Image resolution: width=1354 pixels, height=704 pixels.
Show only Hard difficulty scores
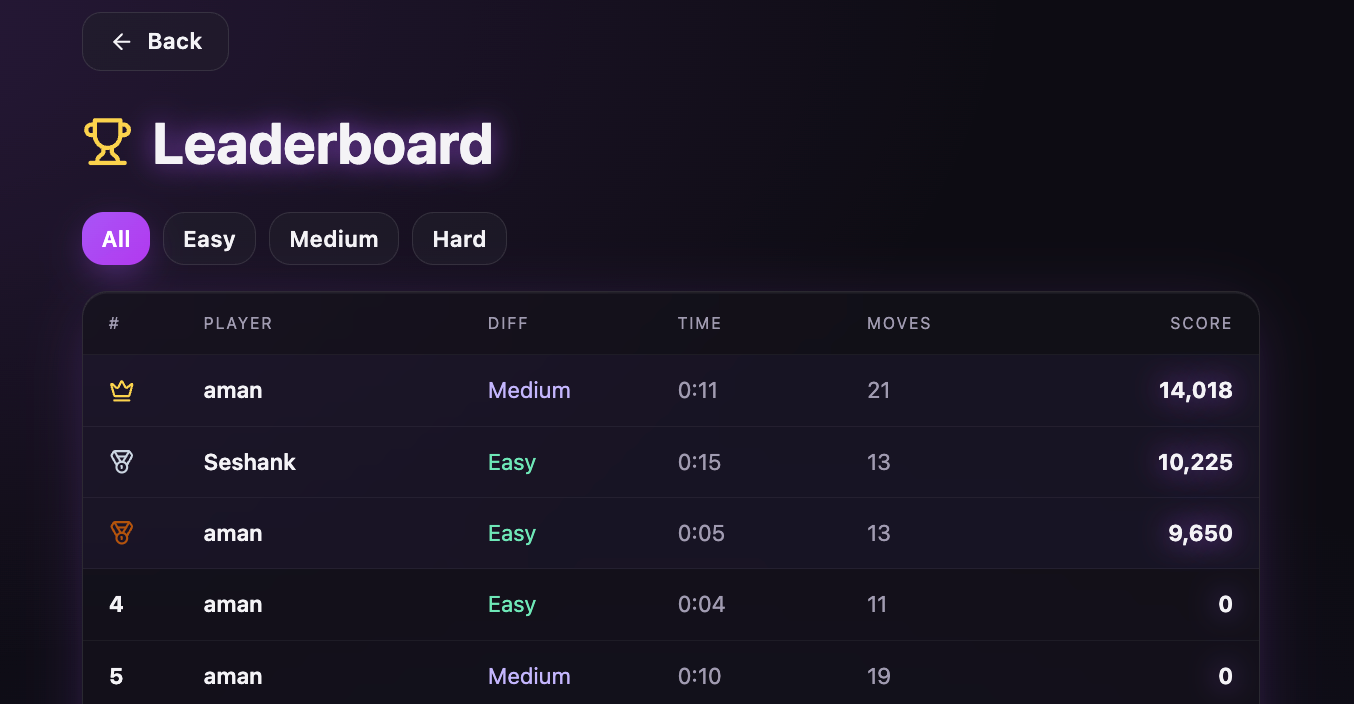click(x=459, y=239)
